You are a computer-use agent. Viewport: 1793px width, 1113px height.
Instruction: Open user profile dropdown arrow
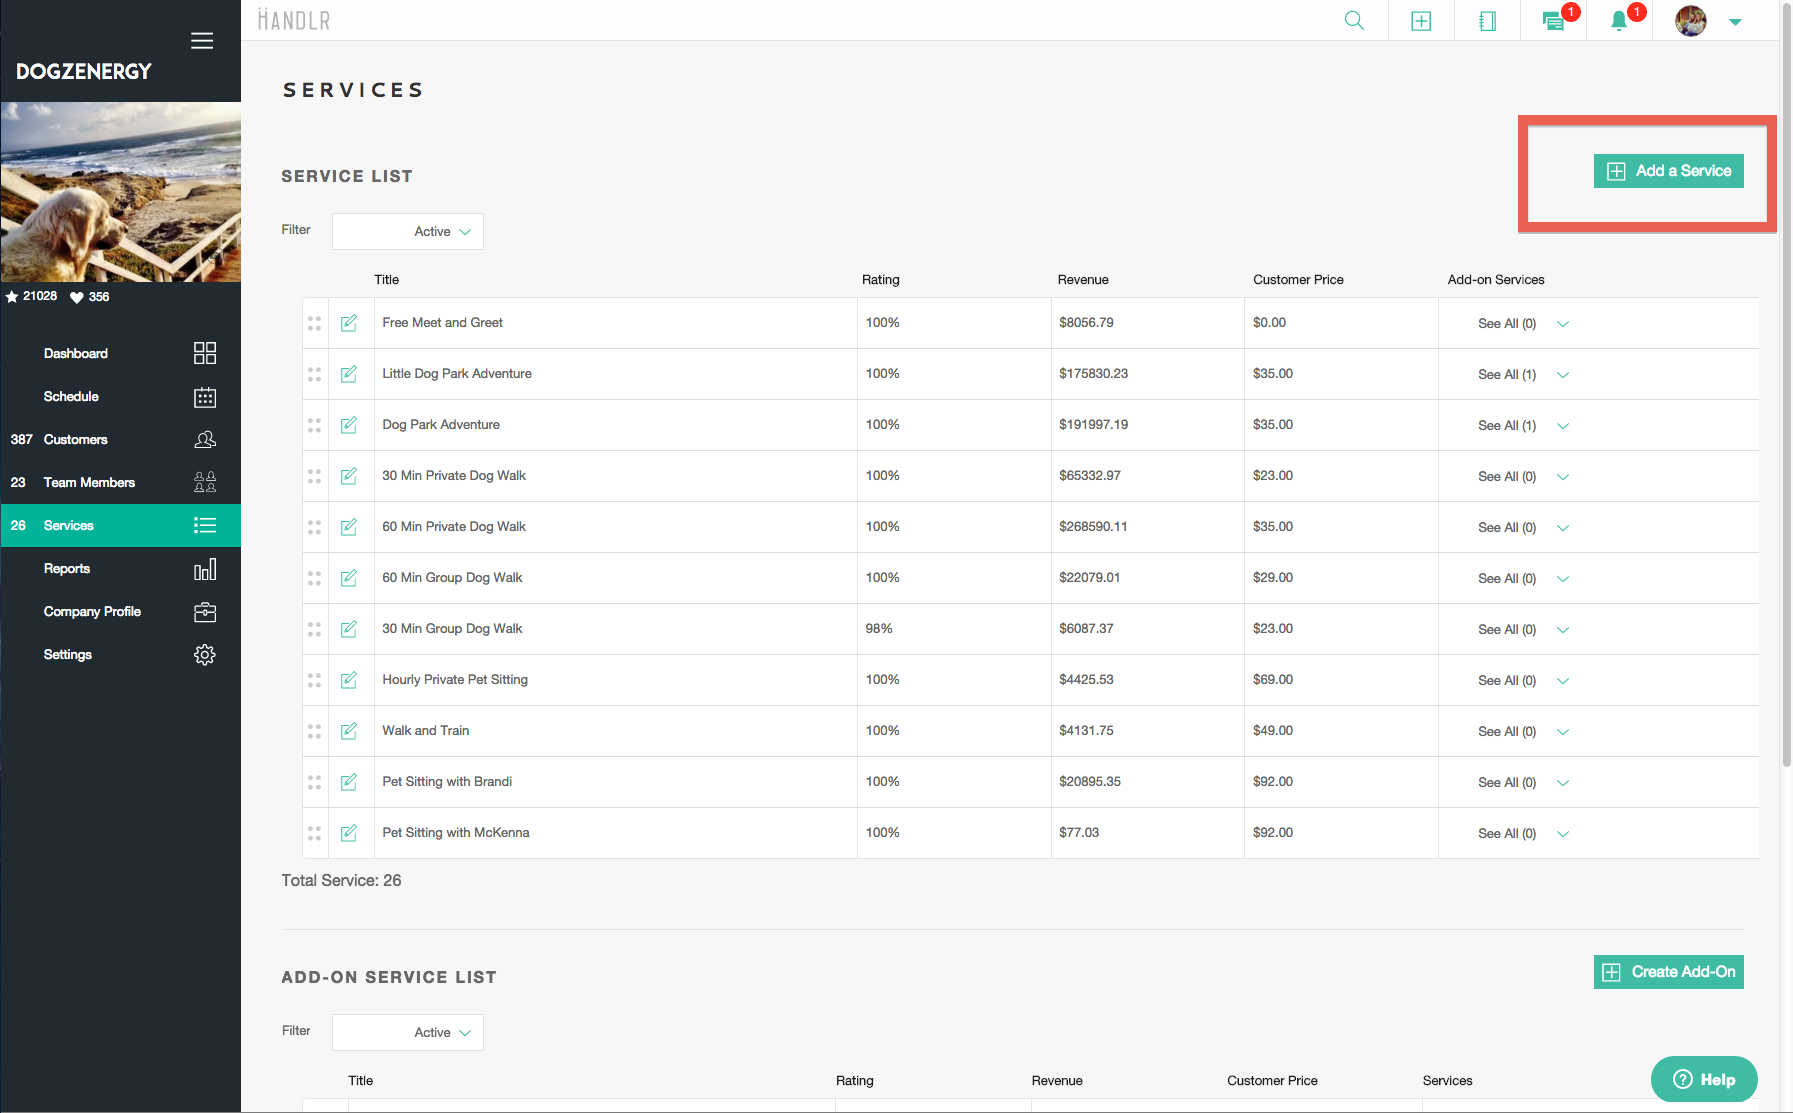(x=1735, y=22)
